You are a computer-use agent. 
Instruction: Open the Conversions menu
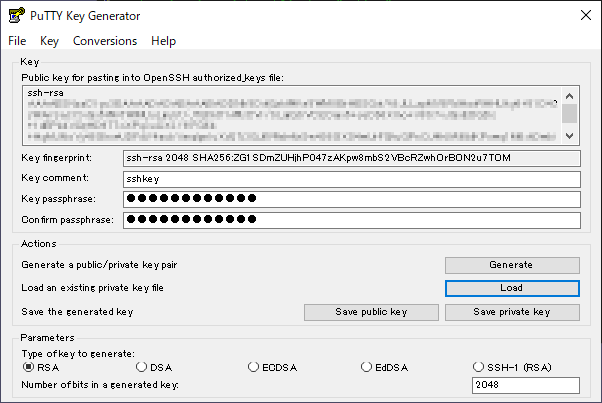click(105, 41)
